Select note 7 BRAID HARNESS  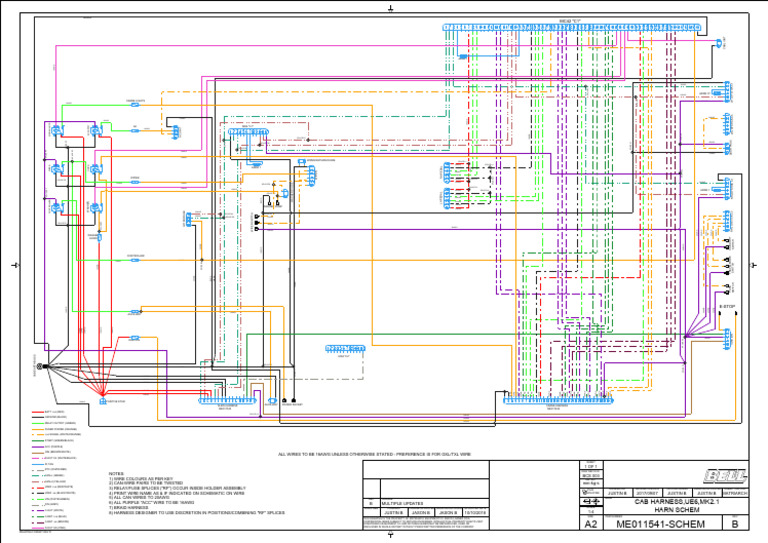pos(128,508)
